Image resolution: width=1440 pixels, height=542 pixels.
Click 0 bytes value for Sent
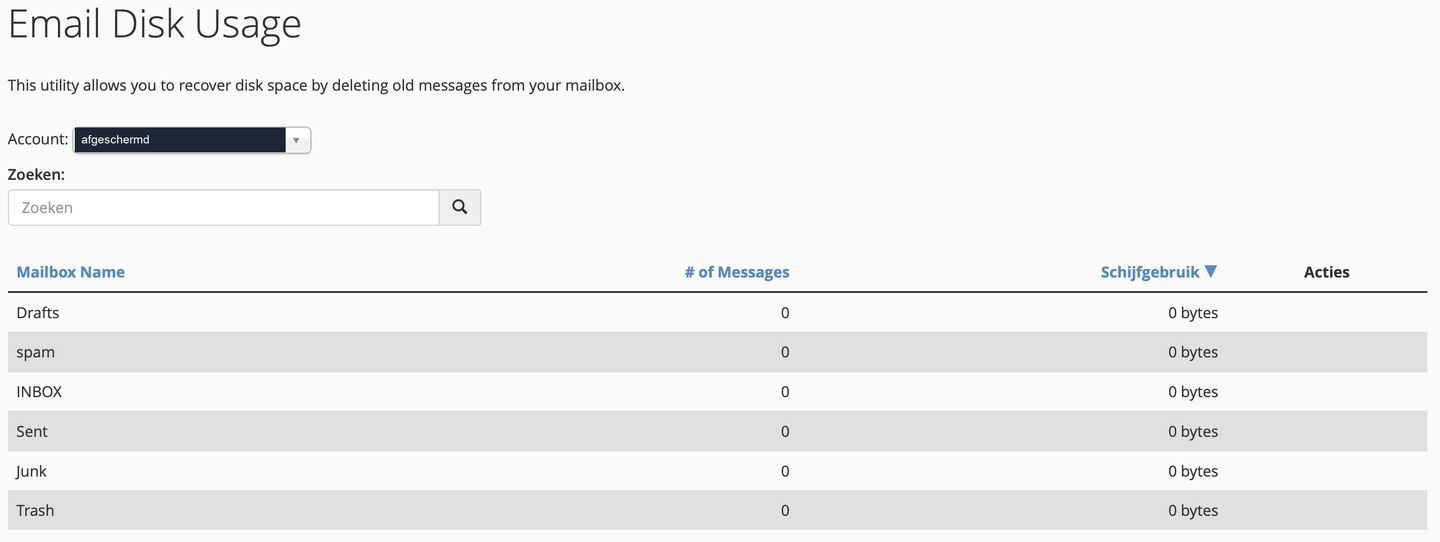pyautogui.click(x=1193, y=431)
